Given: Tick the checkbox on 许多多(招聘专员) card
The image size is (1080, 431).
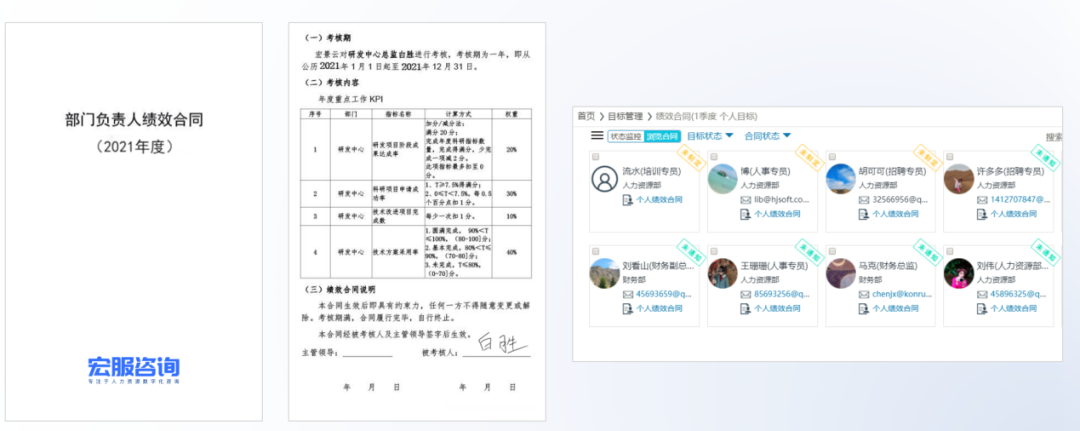Looking at the screenshot, I should pyautogui.click(x=950, y=156).
